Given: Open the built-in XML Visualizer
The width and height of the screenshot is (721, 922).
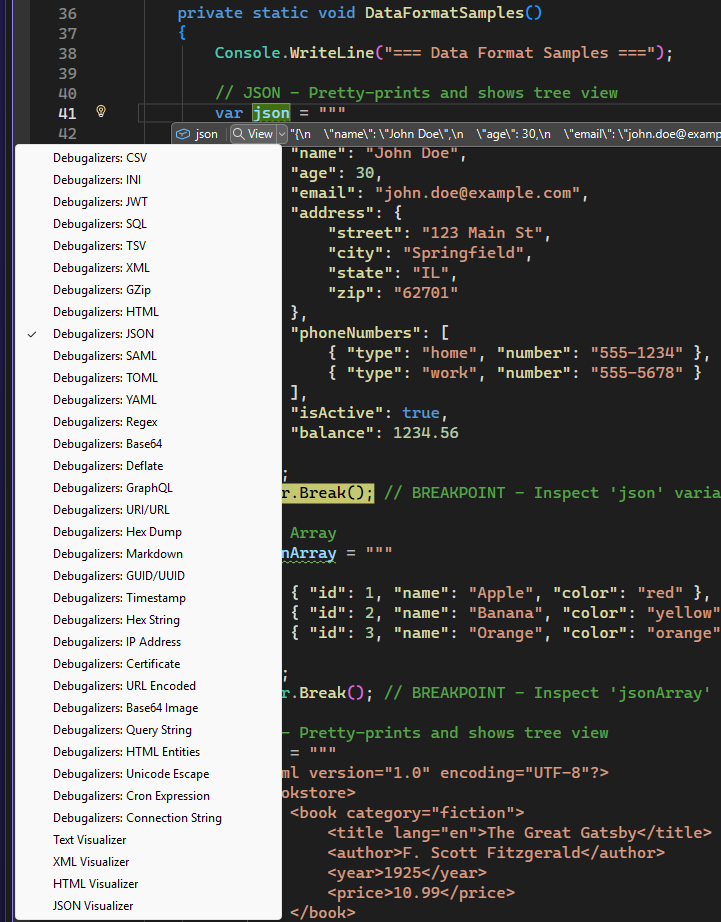Looking at the screenshot, I should click(148, 861).
